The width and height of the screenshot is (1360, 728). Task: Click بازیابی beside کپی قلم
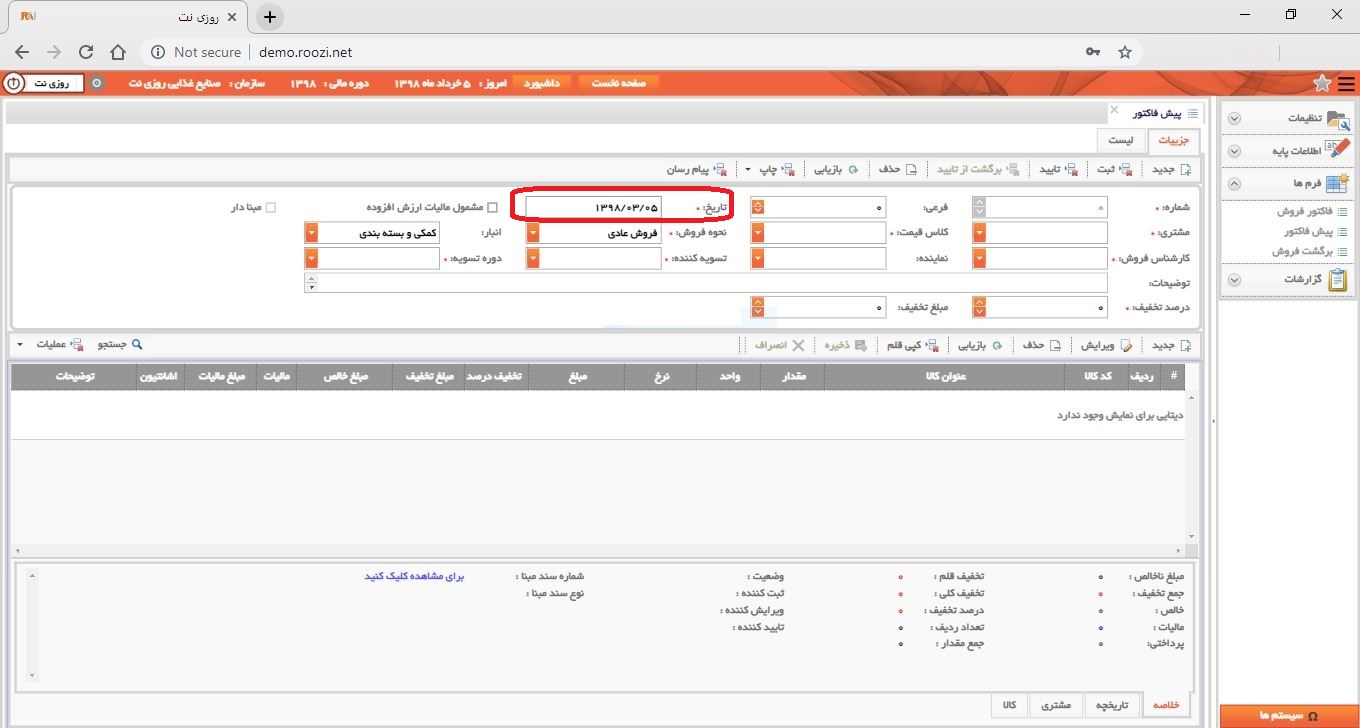981,345
